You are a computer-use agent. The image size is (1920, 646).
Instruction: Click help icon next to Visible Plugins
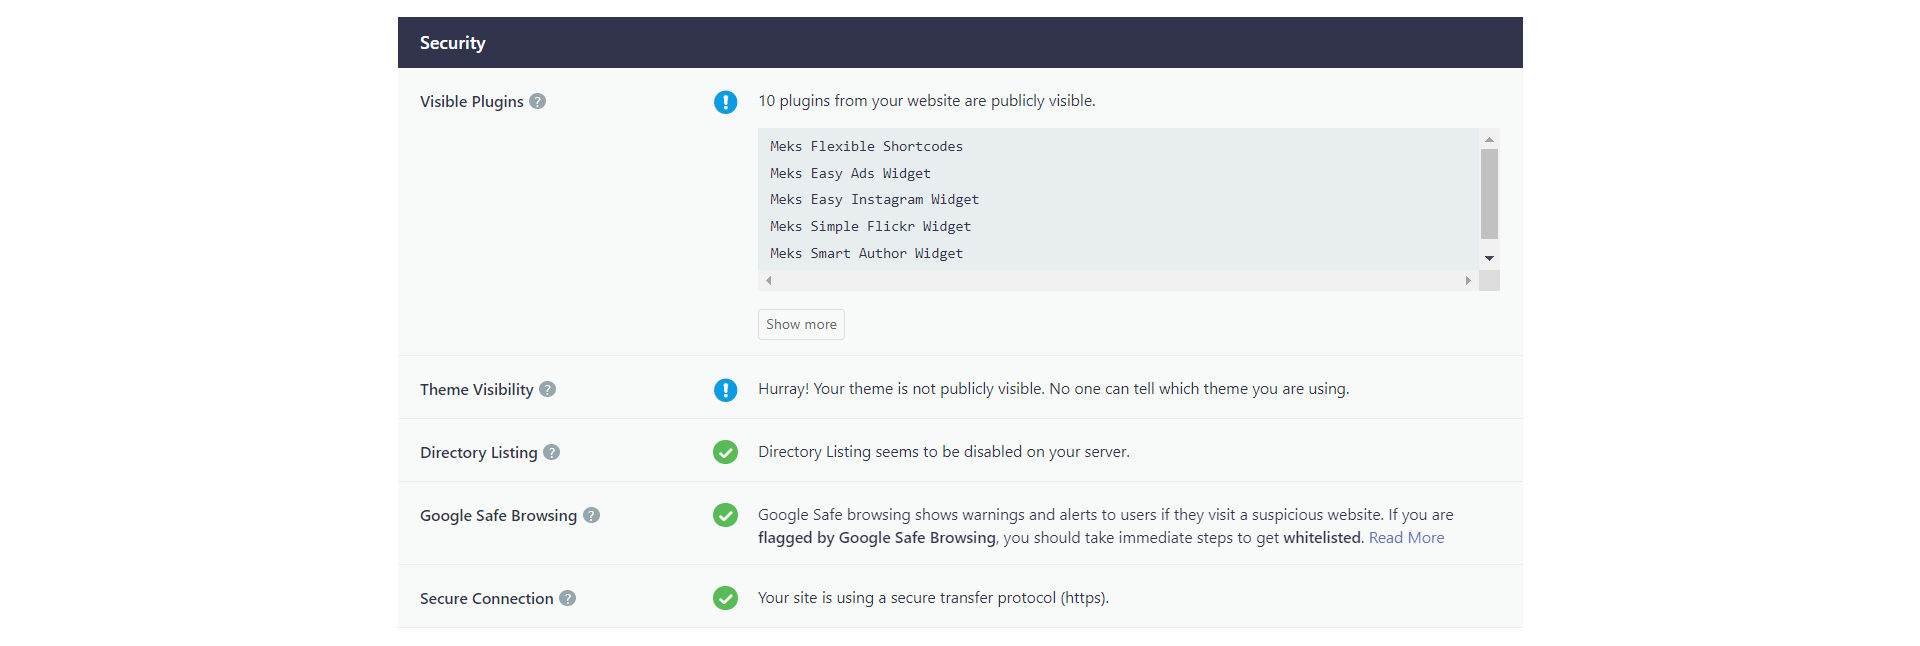coord(537,101)
